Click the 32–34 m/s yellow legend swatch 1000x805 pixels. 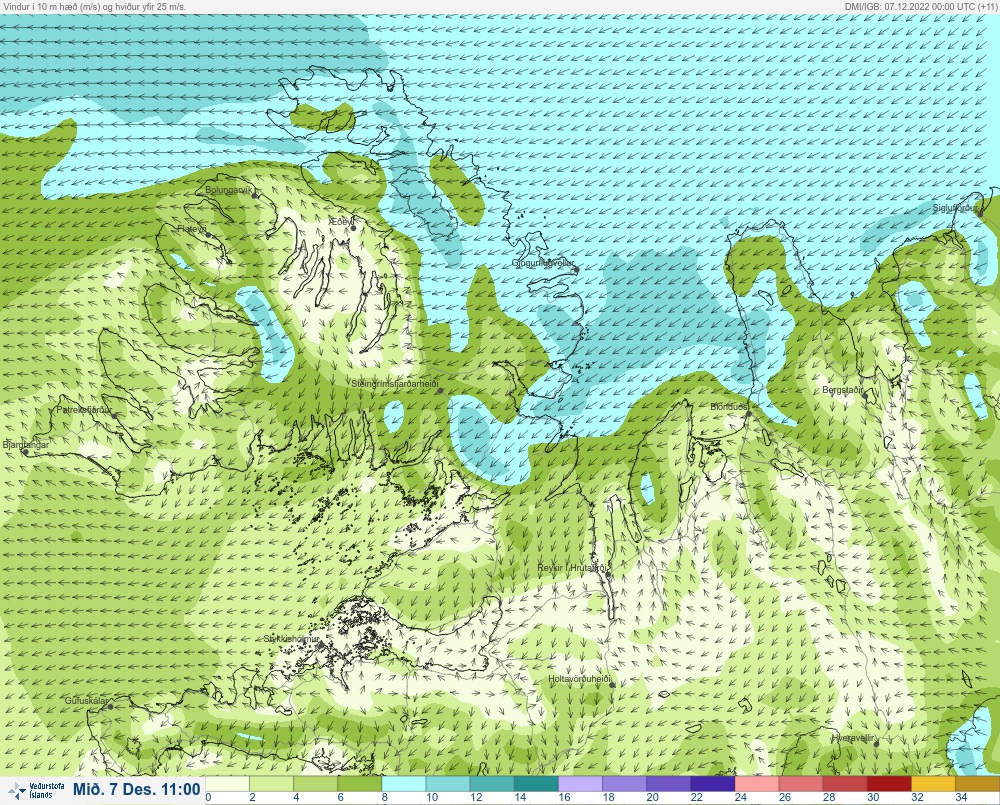click(x=934, y=783)
